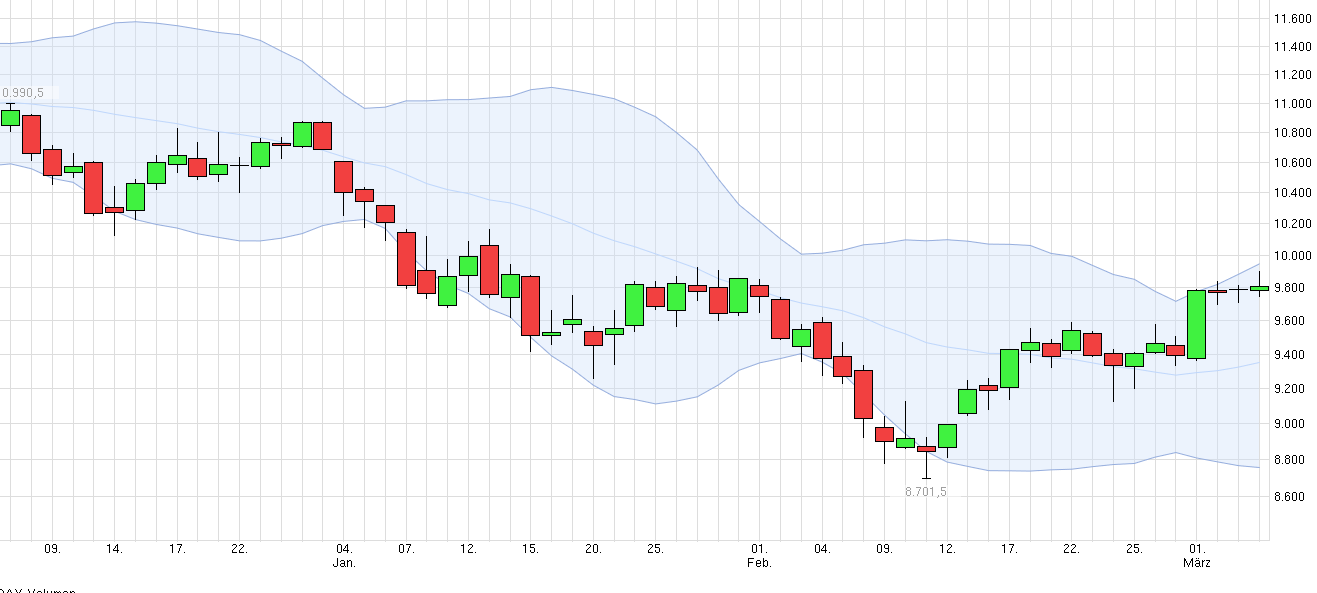This screenshot has height=593, width=1317.
Task: Click the 01. date above Feb.
Action: pos(759,549)
